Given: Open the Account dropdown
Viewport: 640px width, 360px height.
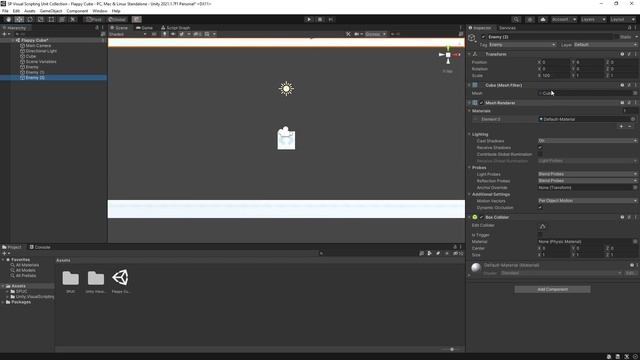Looking at the screenshot, I should click(x=564, y=19).
